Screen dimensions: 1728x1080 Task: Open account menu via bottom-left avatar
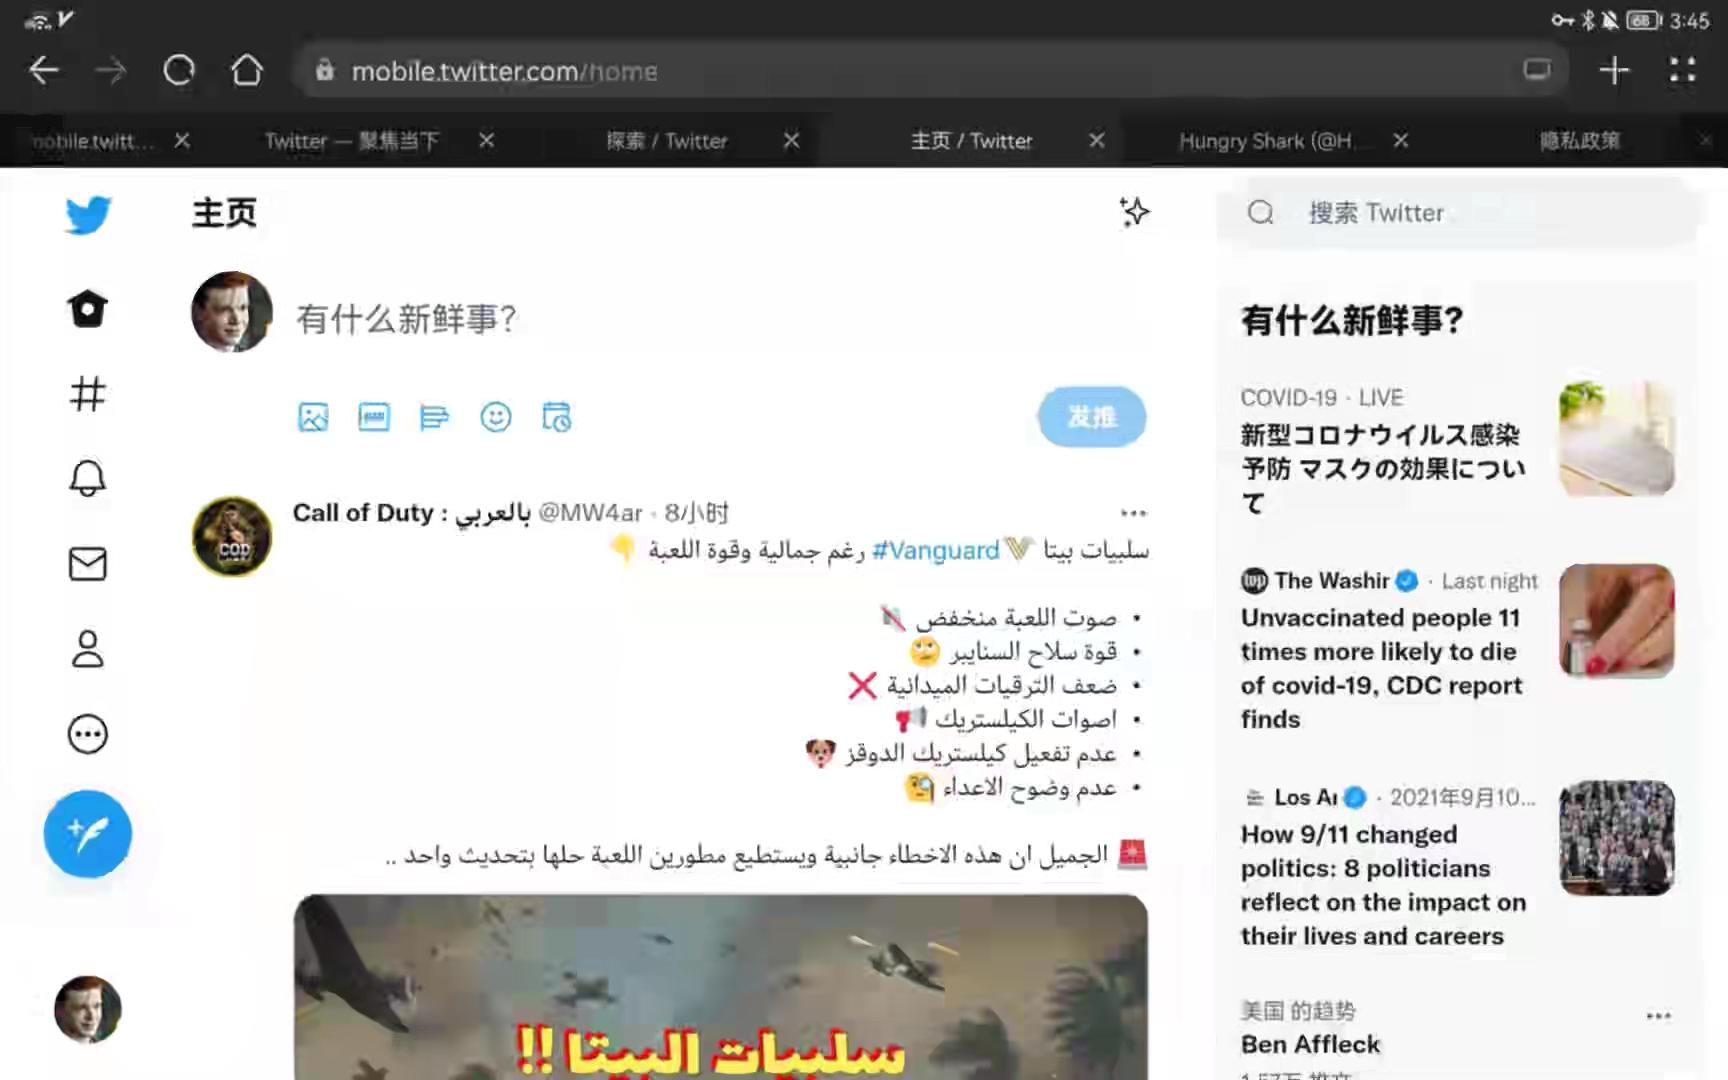click(x=88, y=1010)
